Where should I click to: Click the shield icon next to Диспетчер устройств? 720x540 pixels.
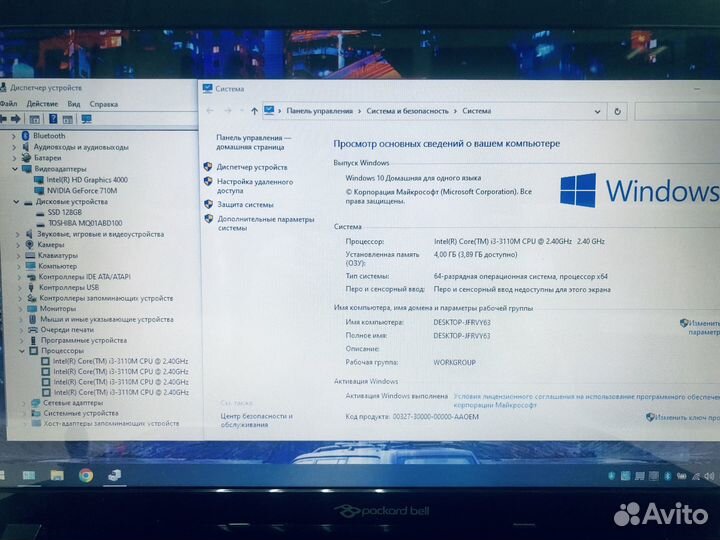click(x=208, y=167)
